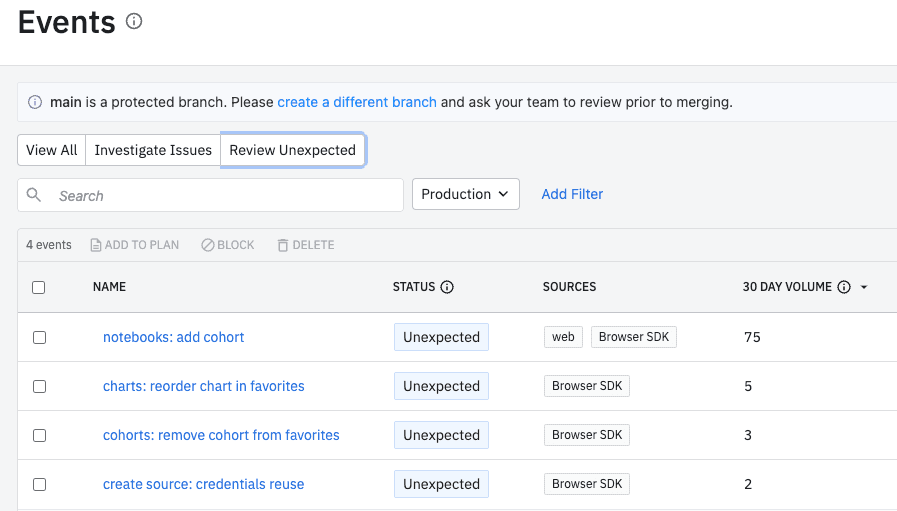
Task: Click the info icon beside Events title
Action: pyautogui.click(x=134, y=21)
